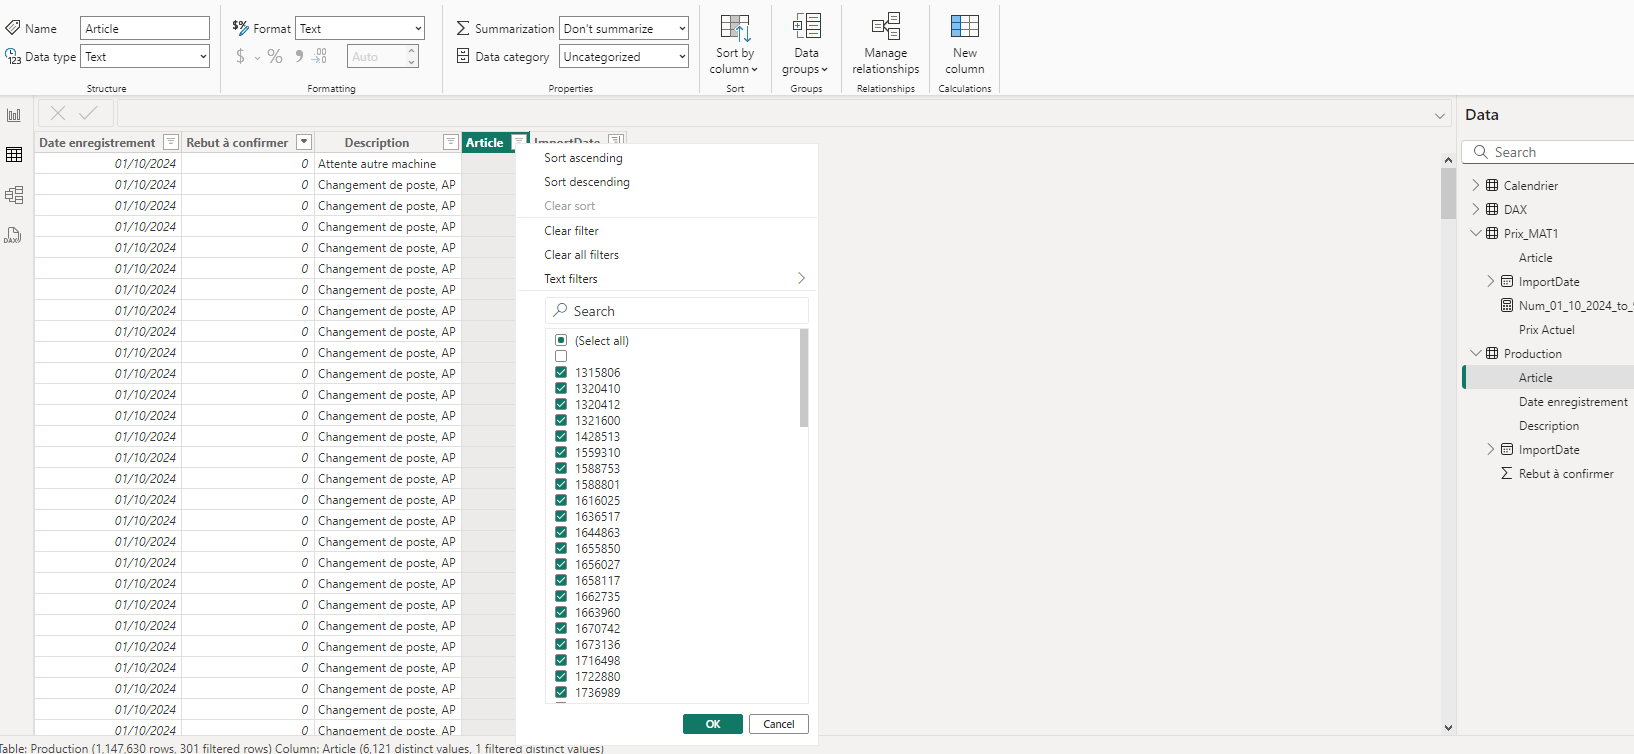Open filter menu on Rebut à confirmer header
The width and height of the screenshot is (1634, 754).
pyautogui.click(x=304, y=142)
